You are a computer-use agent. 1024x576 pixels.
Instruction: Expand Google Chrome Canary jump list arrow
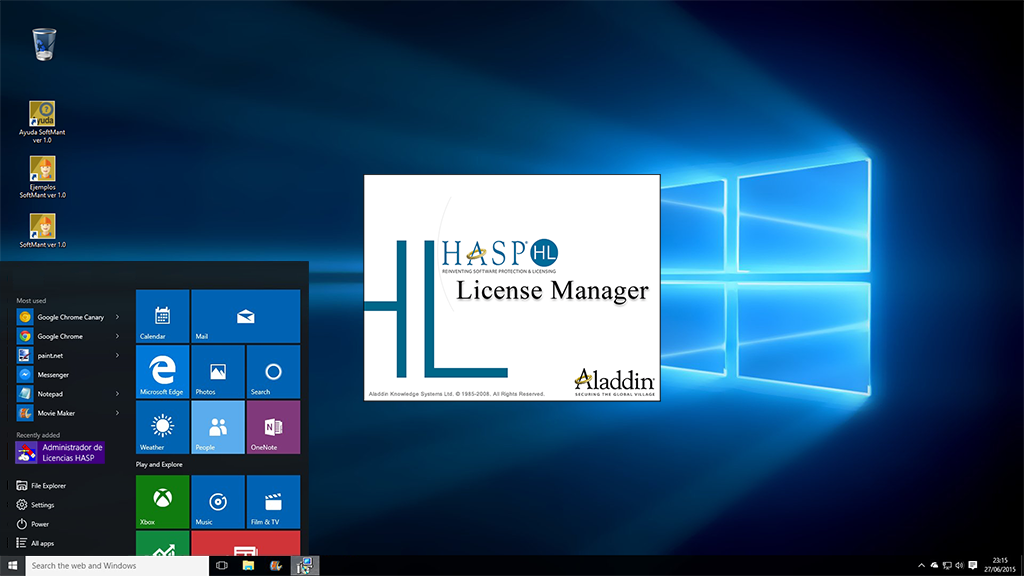coord(117,317)
